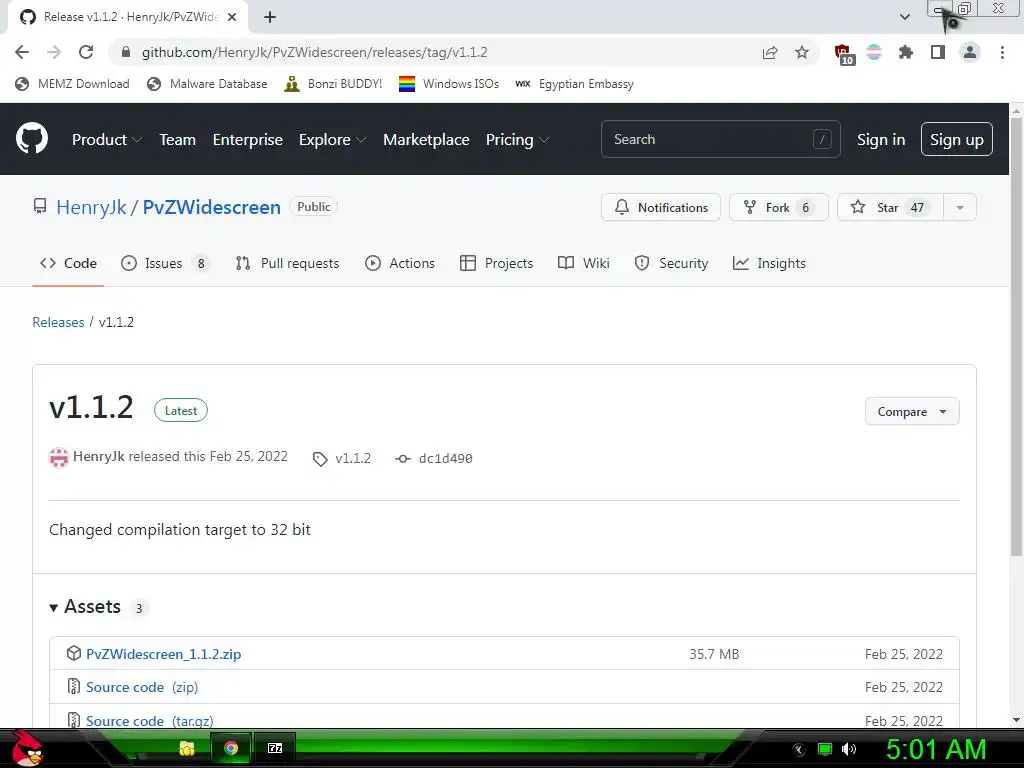Switch to the Issues tab
This screenshot has height=768, width=1024.
click(x=165, y=263)
